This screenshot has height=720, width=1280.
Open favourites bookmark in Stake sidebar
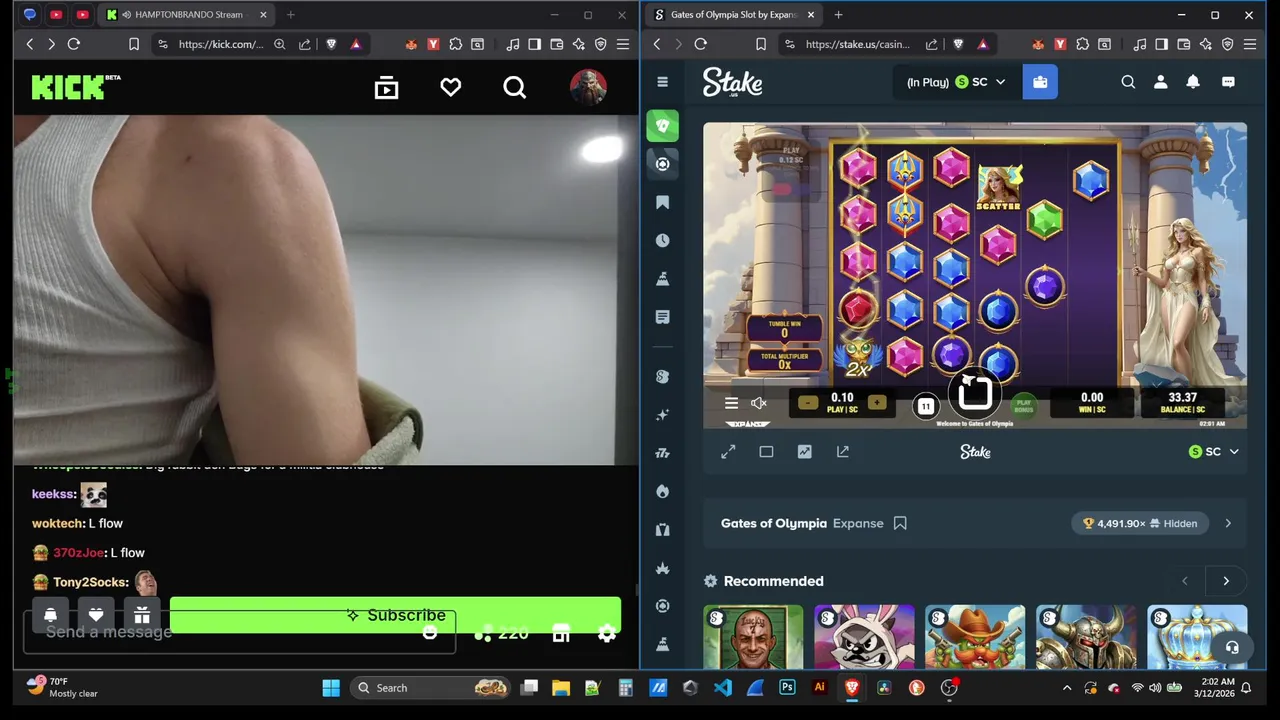pyautogui.click(x=662, y=203)
